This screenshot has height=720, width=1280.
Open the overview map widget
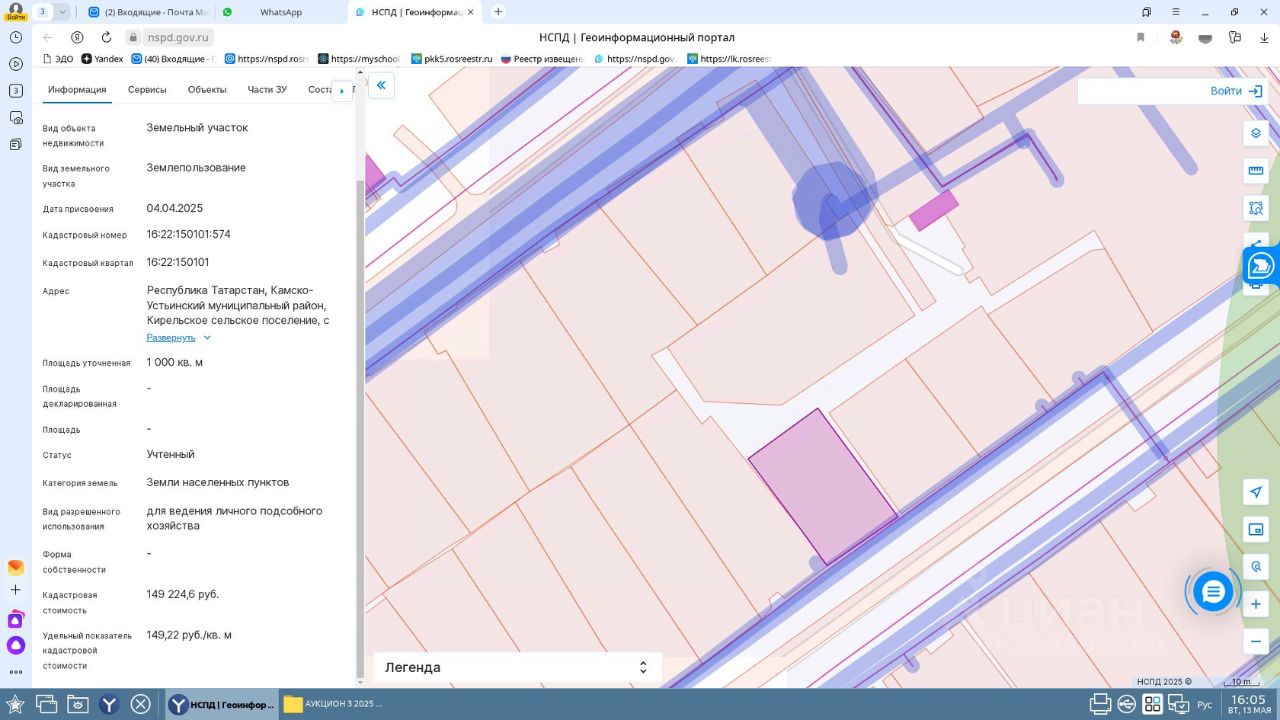[1256, 529]
